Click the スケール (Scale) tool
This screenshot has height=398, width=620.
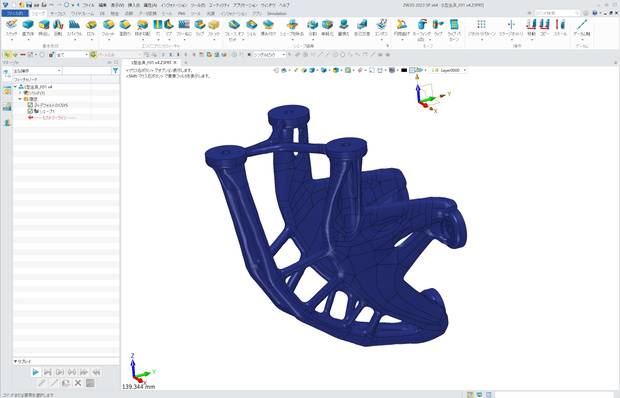coord(560,28)
